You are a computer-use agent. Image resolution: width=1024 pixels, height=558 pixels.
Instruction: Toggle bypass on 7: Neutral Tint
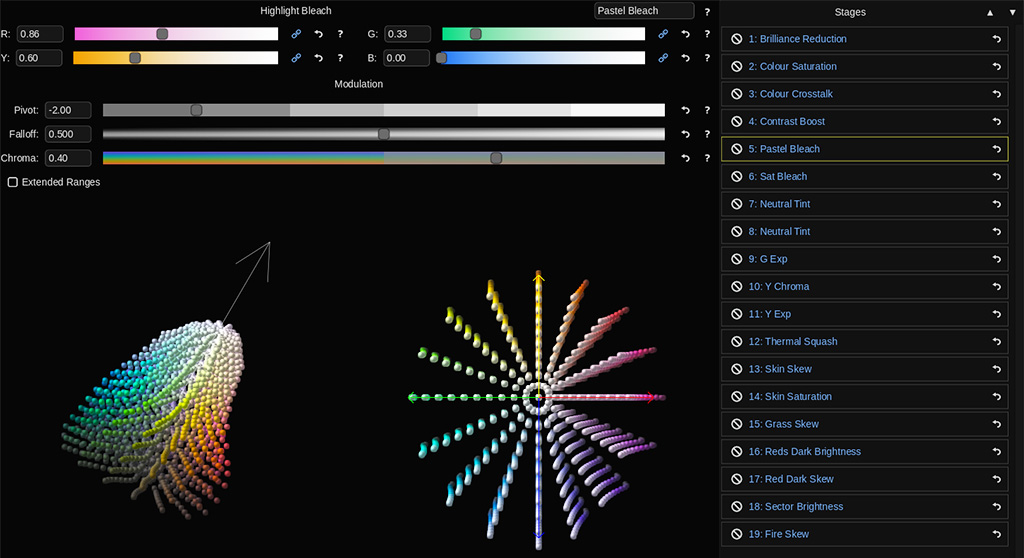click(737, 204)
